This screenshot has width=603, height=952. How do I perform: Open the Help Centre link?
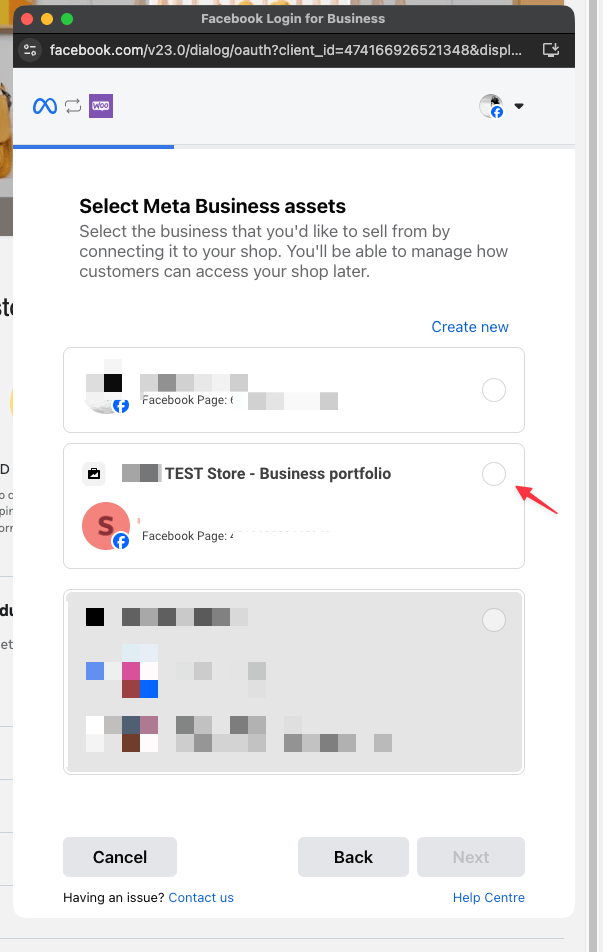pos(489,897)
